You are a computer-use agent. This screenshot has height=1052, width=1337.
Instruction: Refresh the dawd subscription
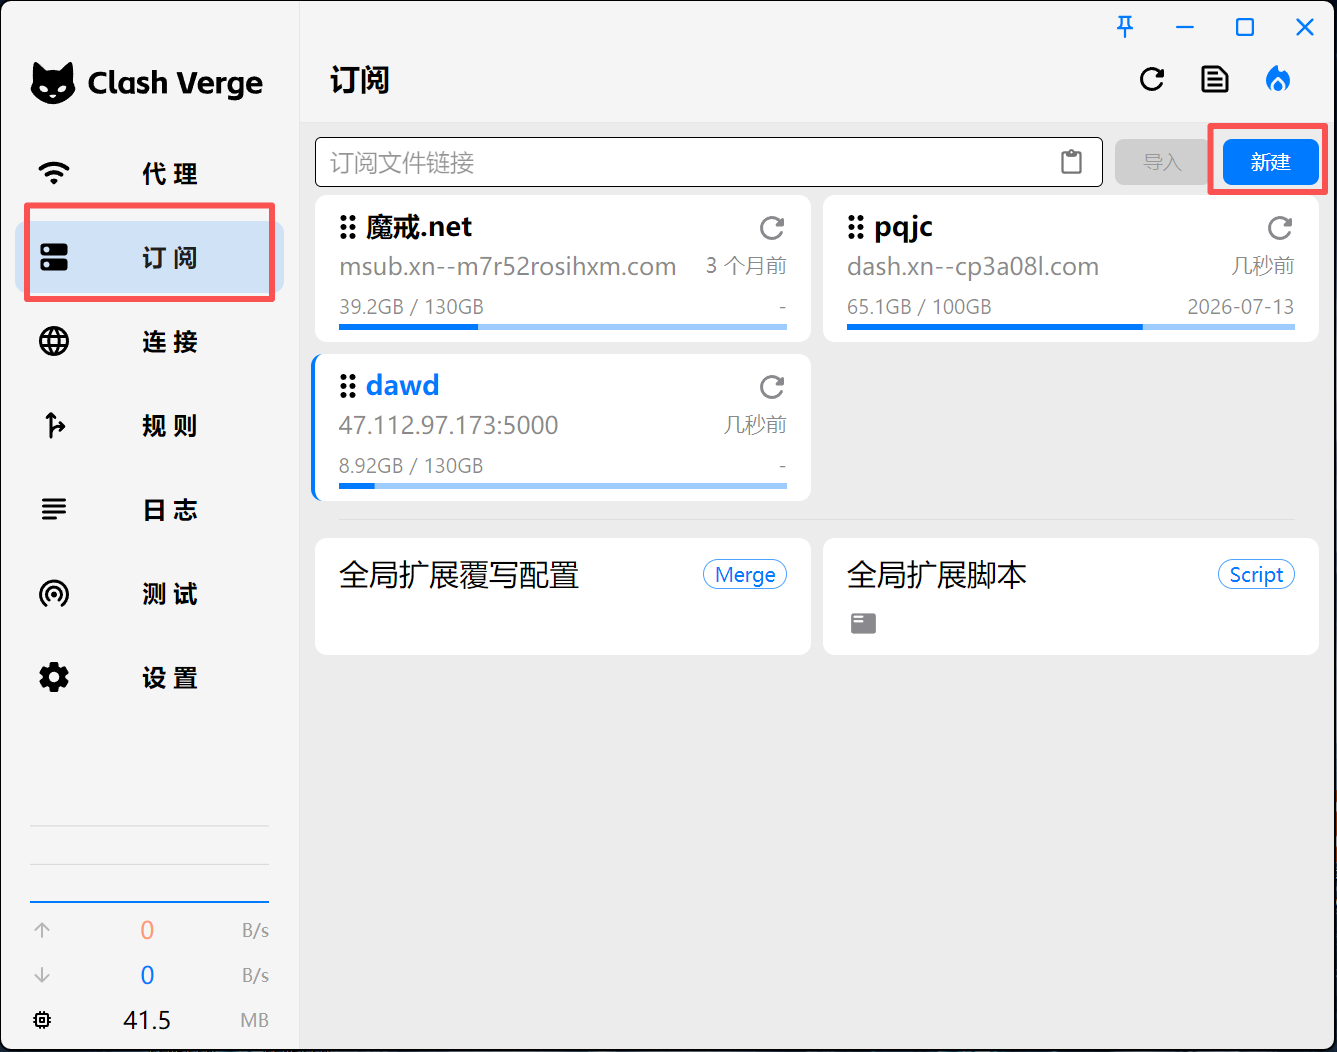click(772, 387)
